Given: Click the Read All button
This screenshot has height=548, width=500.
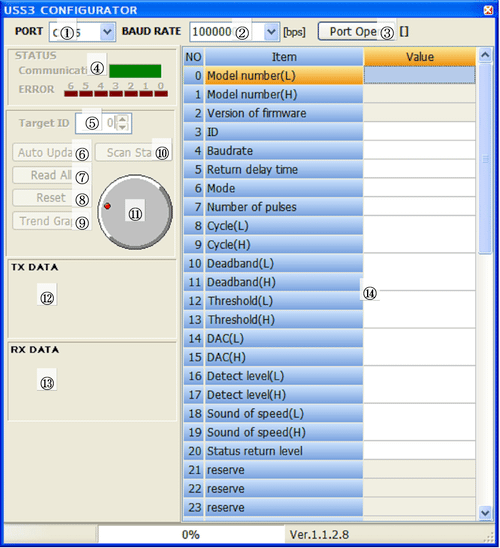Looking at the screenshot, I should (51, 175).
